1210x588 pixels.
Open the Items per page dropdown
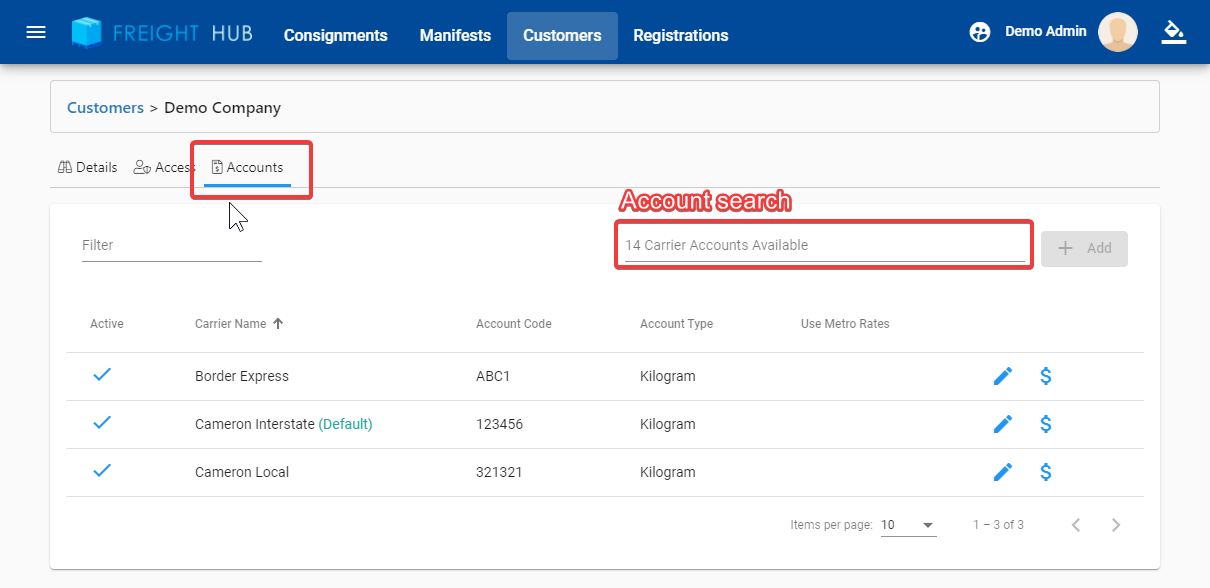point(908,525)
